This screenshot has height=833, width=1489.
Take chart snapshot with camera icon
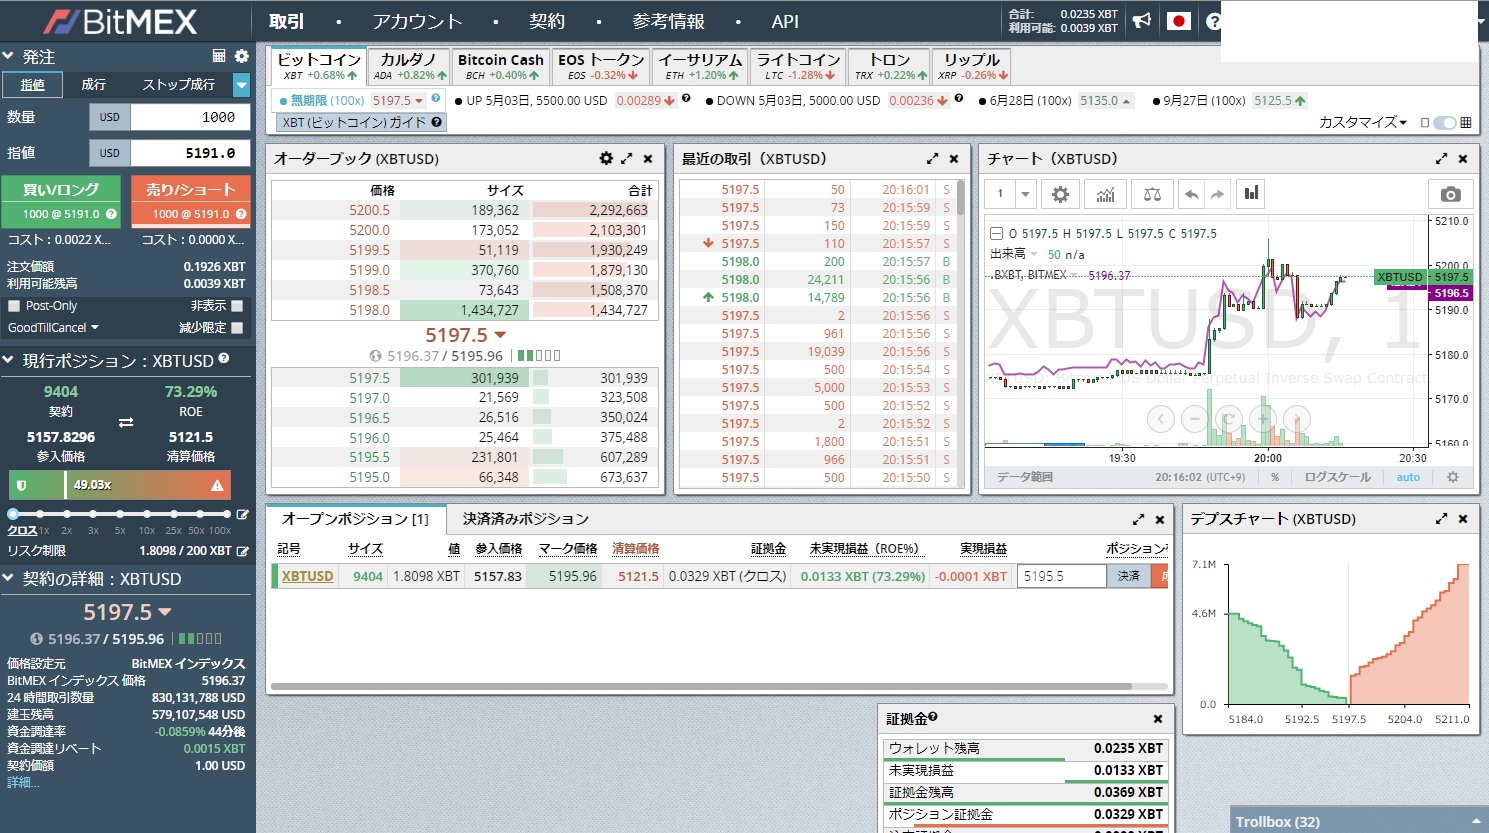[1450, 194]
